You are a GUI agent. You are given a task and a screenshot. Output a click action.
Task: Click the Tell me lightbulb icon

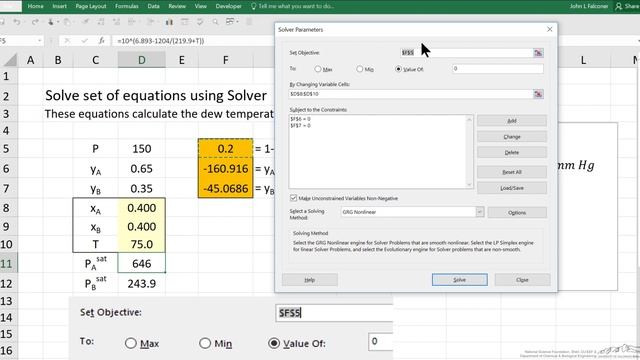253,6
